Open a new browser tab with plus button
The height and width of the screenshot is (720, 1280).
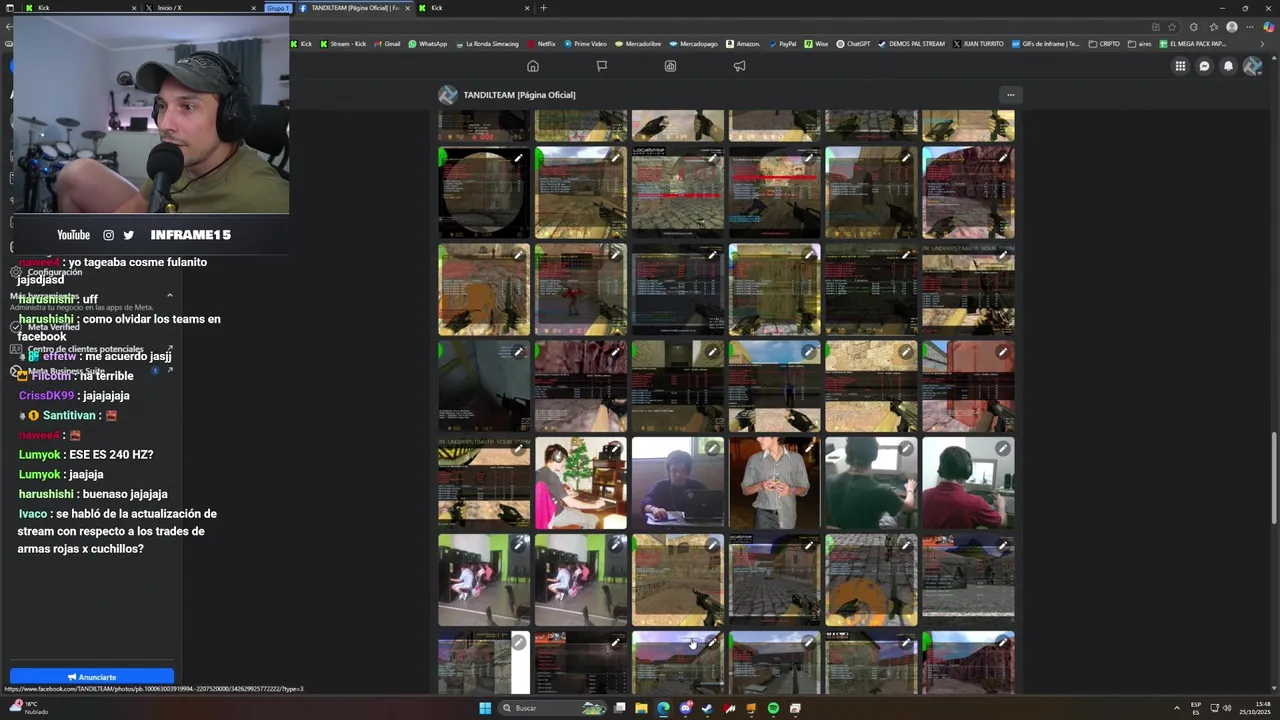tap(544, 8)
